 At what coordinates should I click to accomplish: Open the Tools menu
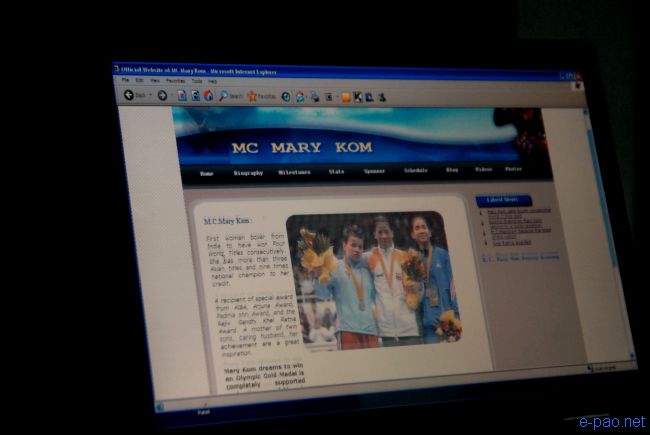[x=197, y=81]
